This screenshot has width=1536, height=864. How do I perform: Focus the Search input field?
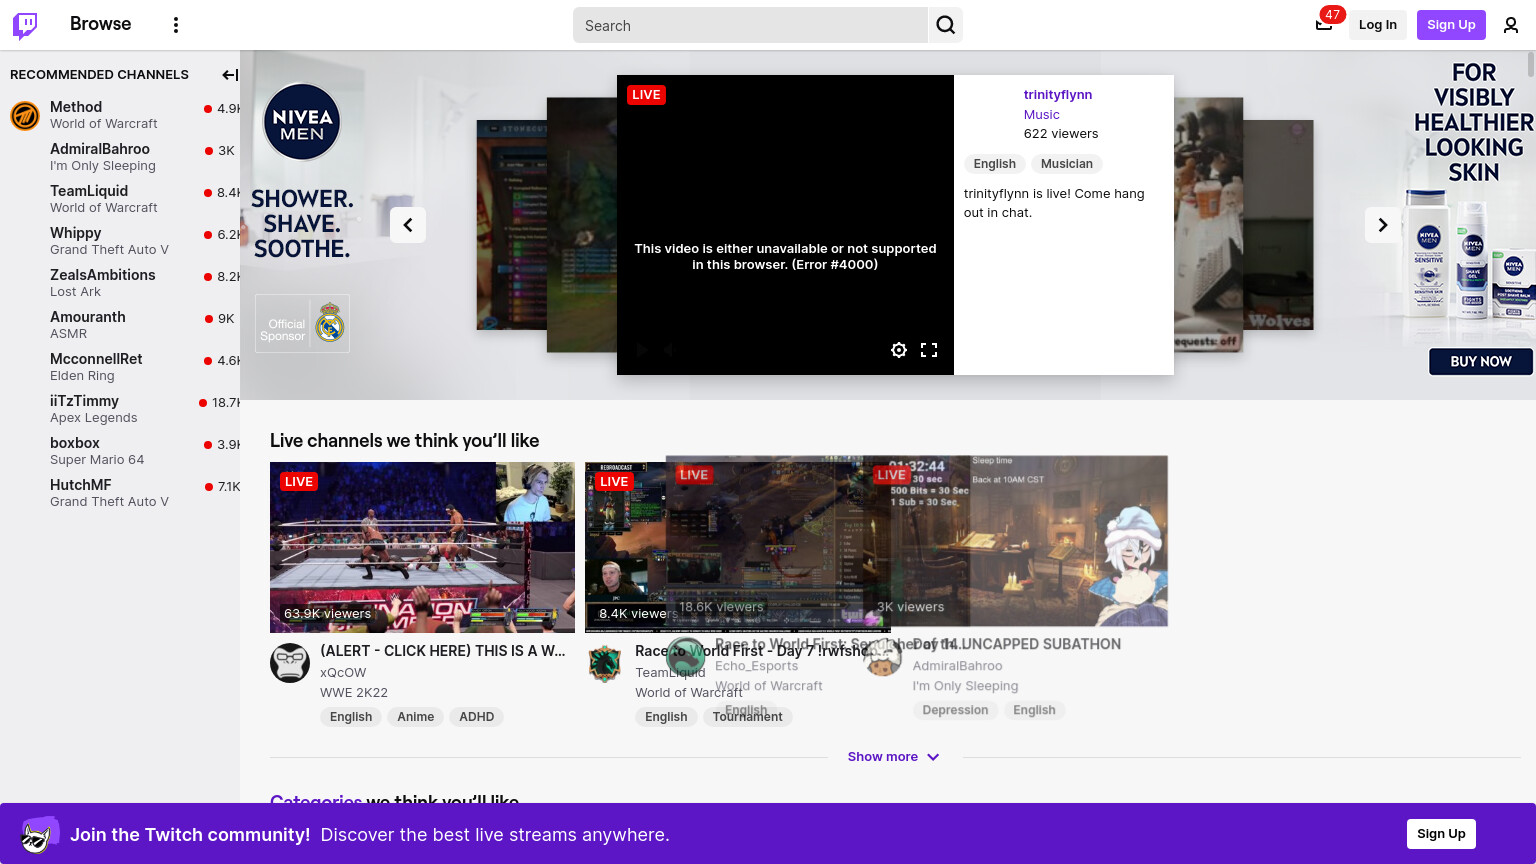[x=750, y=25]
